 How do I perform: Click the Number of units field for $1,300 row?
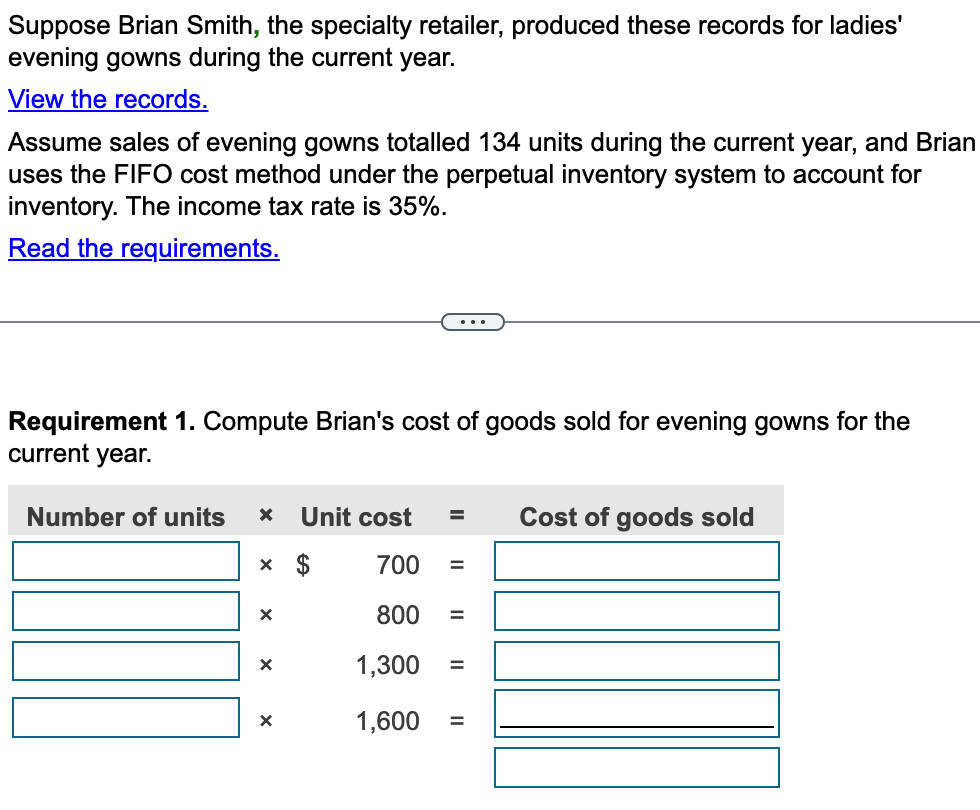125,660
